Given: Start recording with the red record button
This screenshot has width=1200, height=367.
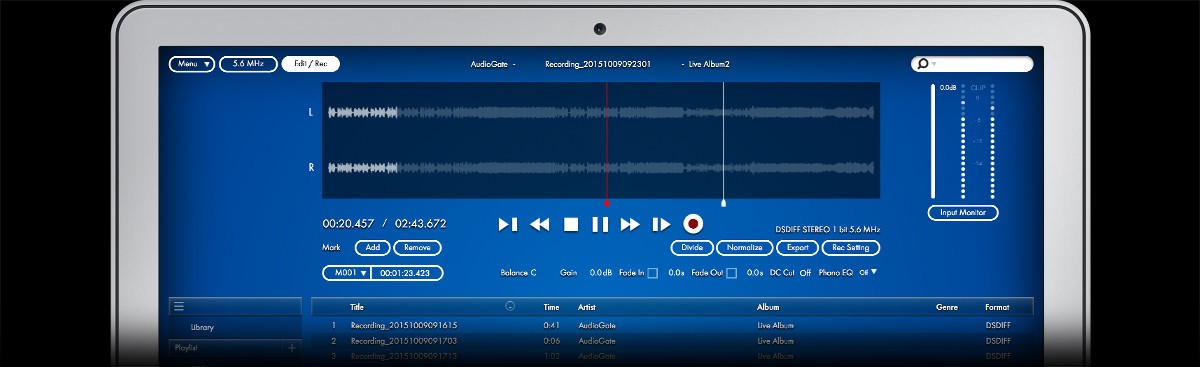Looking at the screenshot, I should (692, 224).
